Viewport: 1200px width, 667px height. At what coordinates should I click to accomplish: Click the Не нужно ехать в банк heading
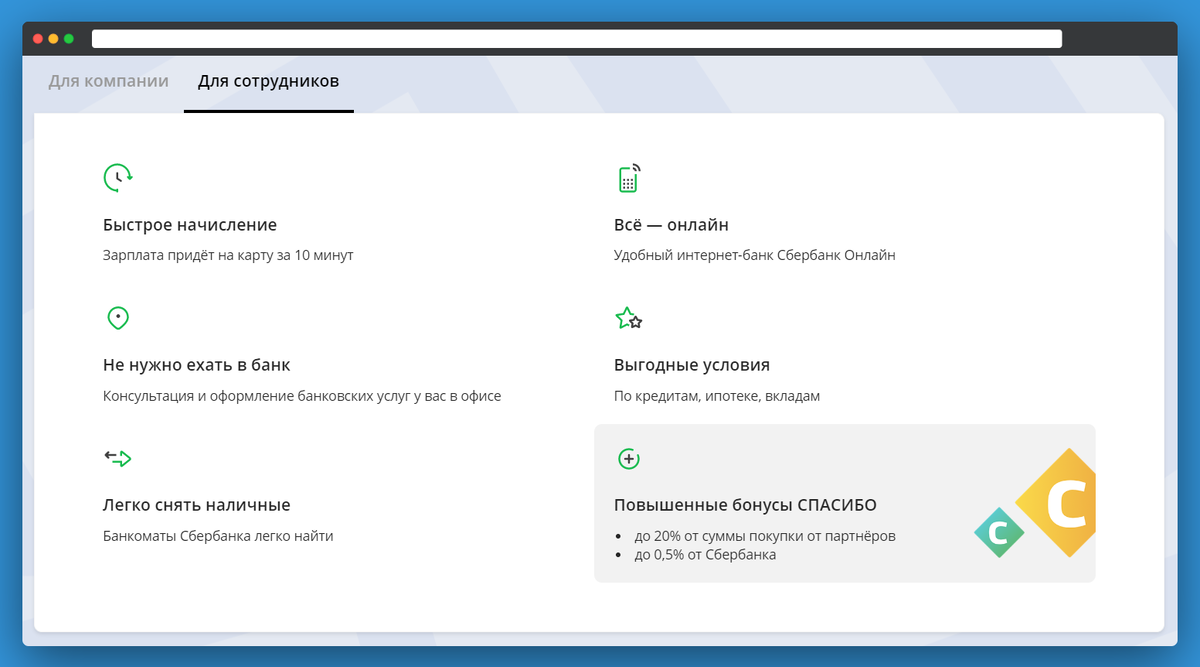196,365
